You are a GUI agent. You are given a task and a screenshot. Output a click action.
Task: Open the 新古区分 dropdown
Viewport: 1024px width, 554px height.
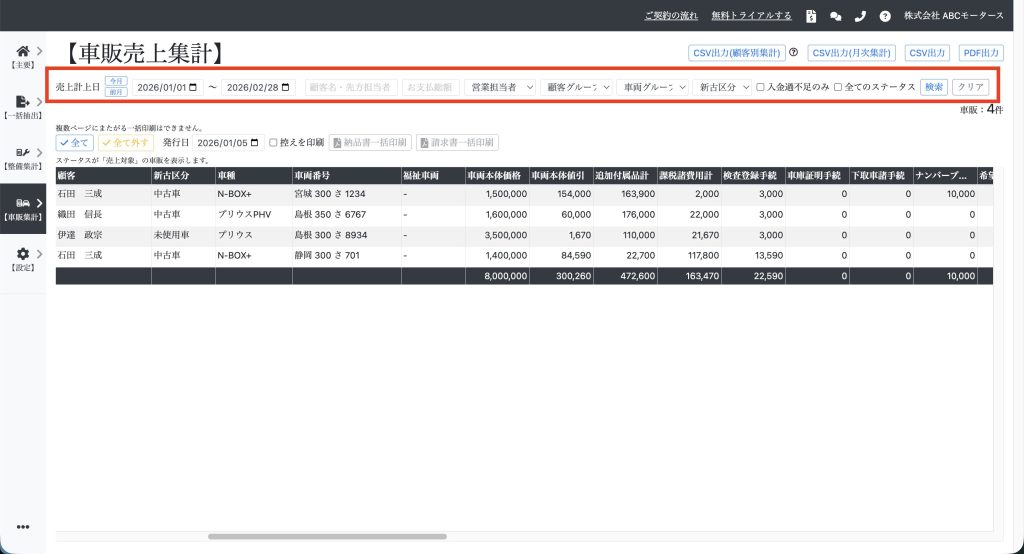[x=721, y=87]
